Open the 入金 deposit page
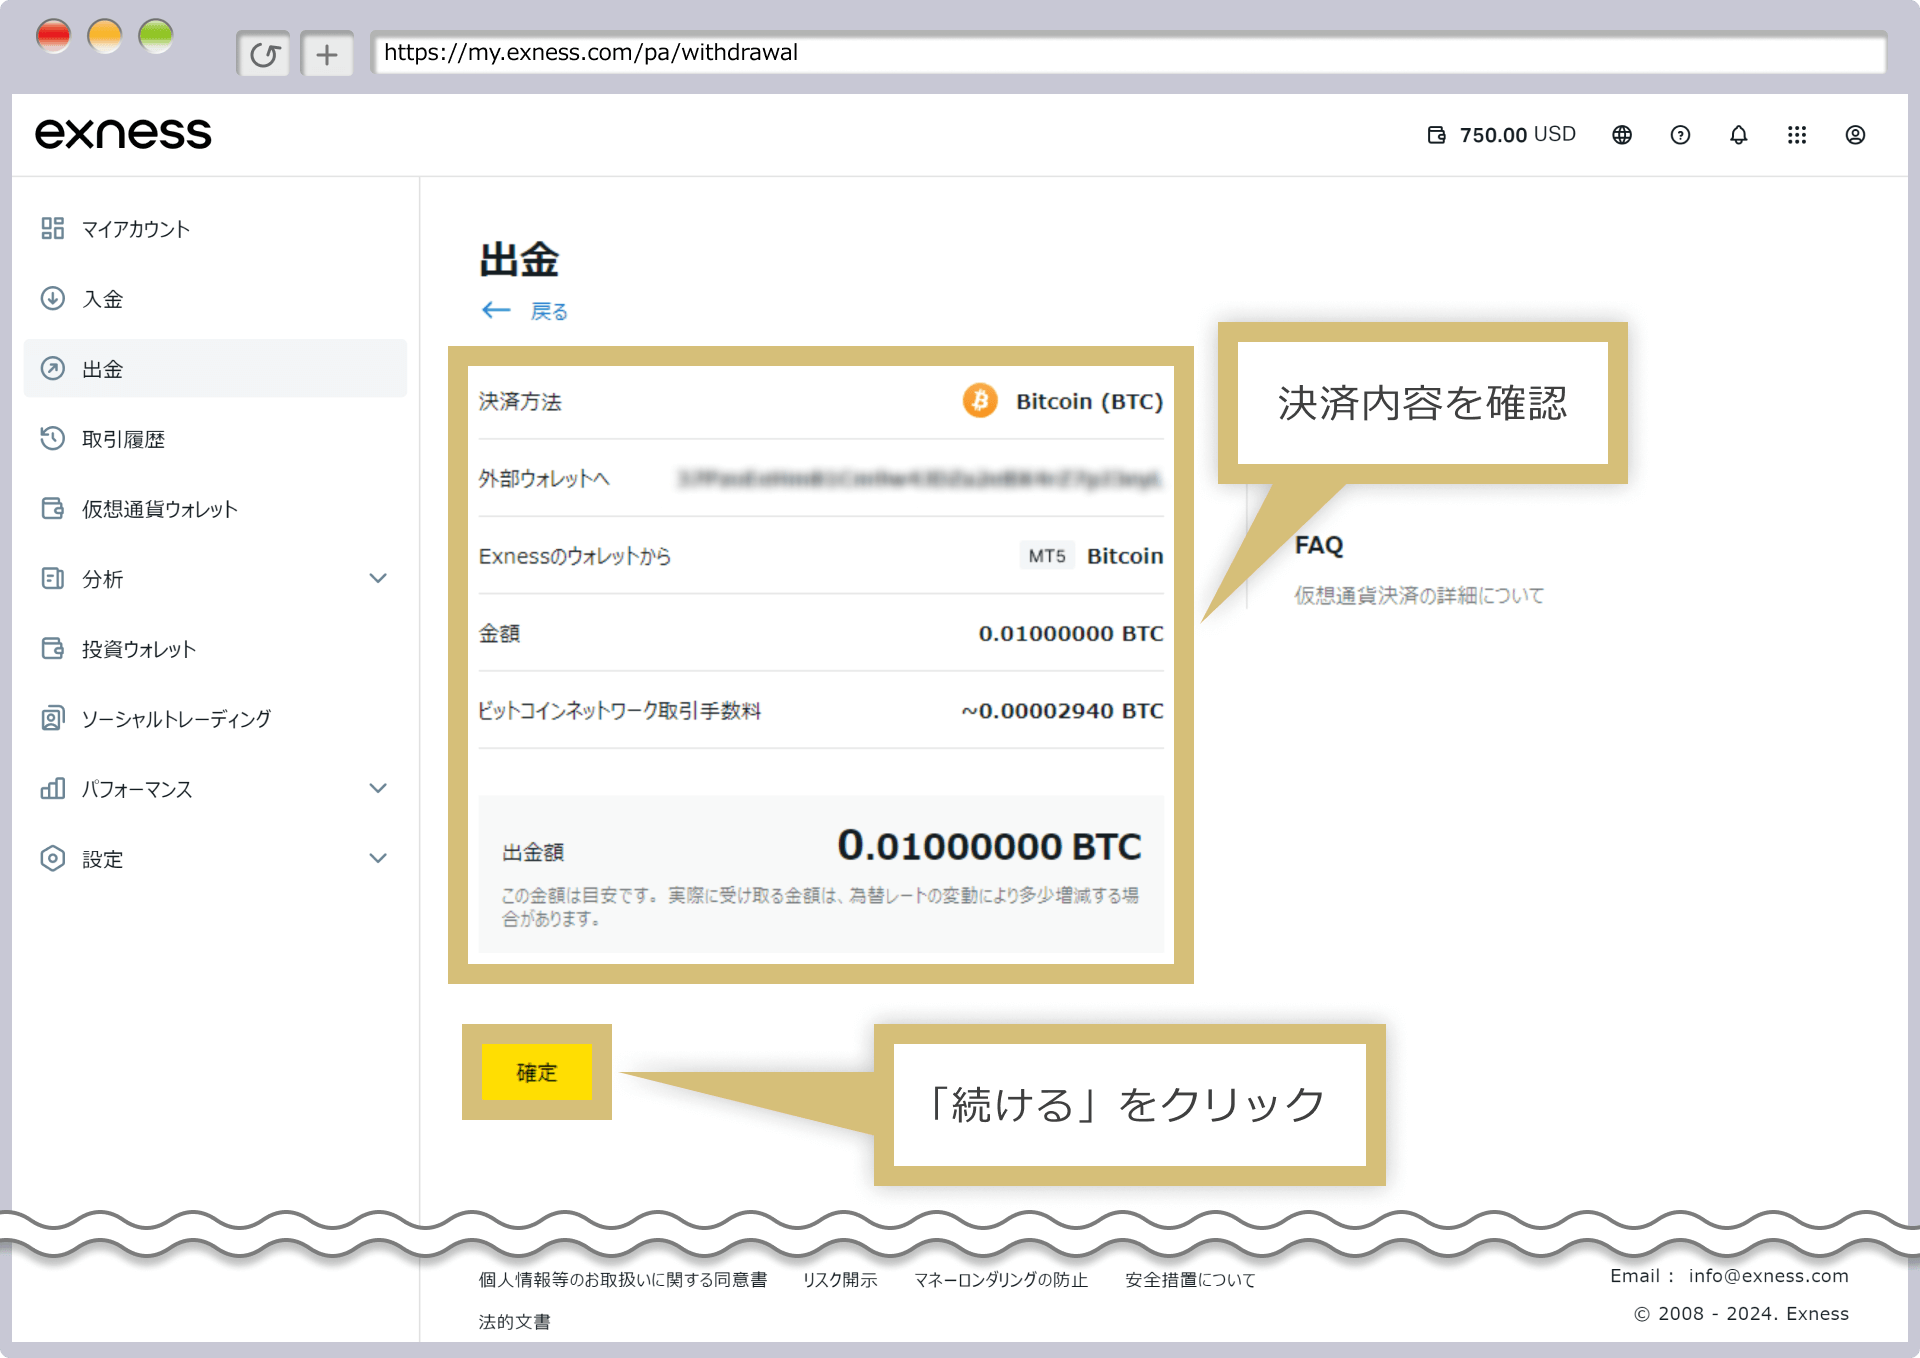 coord(103,299)
